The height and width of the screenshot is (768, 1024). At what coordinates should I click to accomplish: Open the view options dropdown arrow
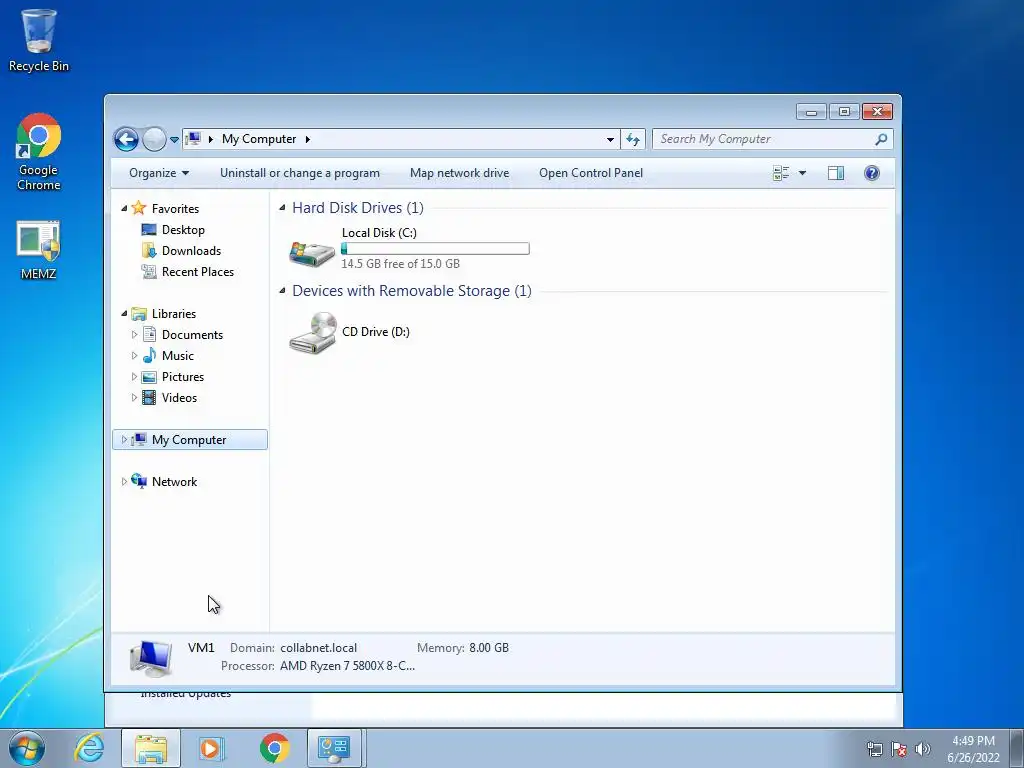click(x=803, y=173)
